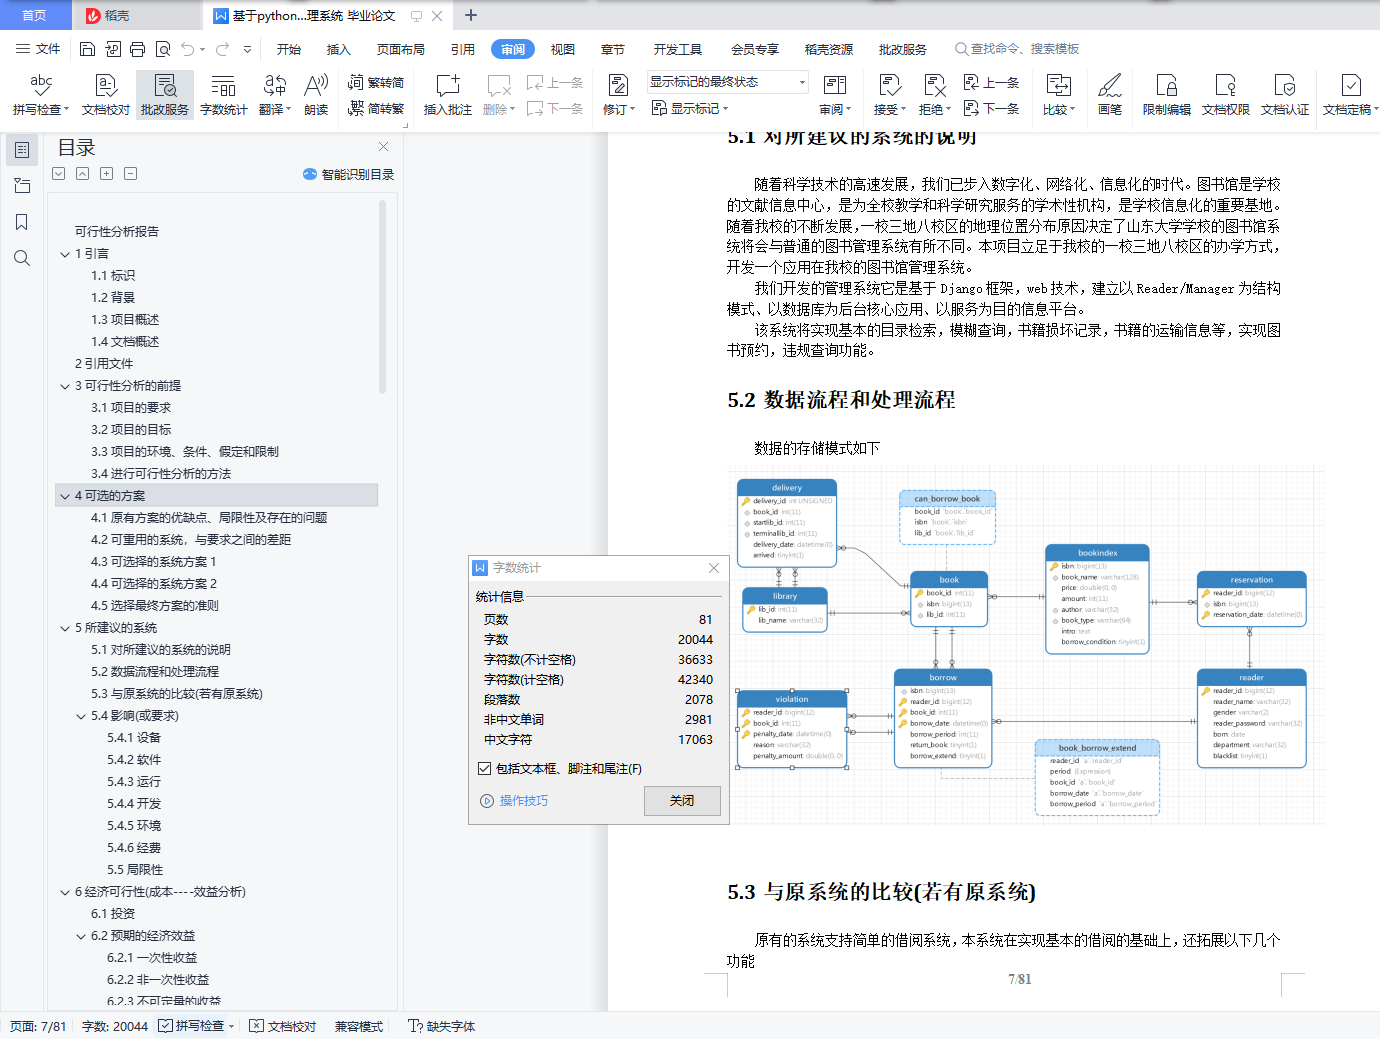The width and height of the screenshot is (1380, 1039).
Task: Click 页面: 7/81 in the status bar
Action: [x=38, y=1026]
